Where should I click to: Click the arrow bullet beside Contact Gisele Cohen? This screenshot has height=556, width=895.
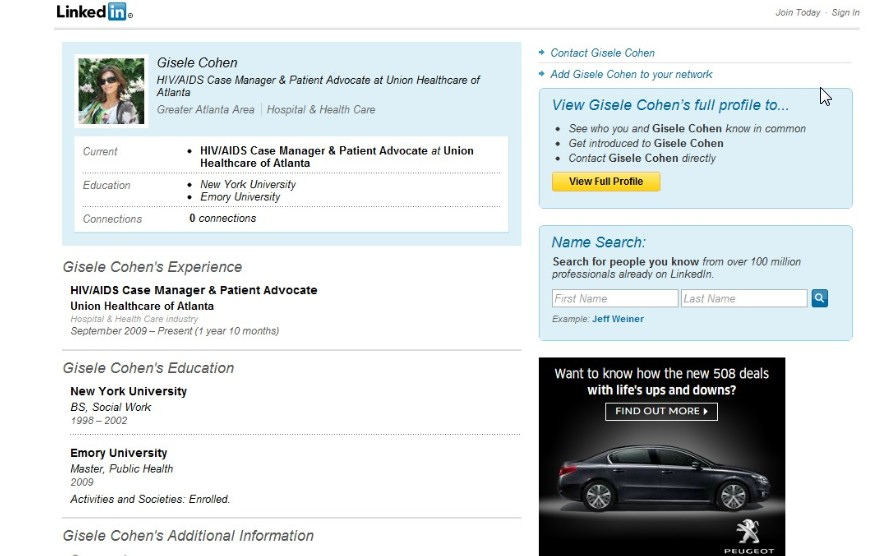(542, 53)
